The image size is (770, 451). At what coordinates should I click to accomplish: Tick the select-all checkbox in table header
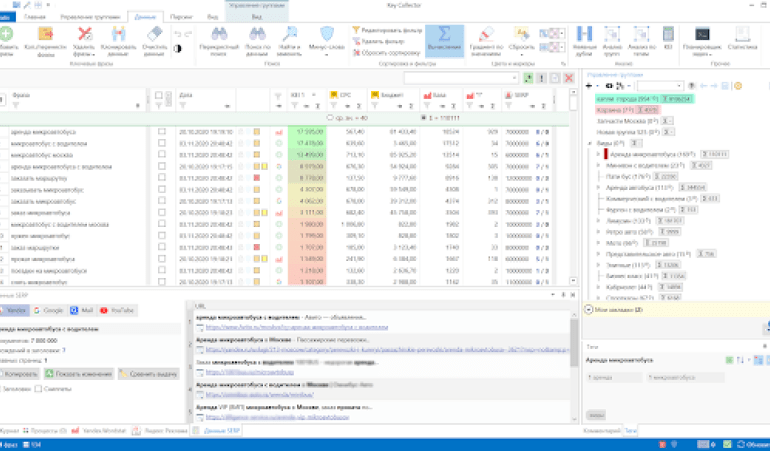(159, 95)
